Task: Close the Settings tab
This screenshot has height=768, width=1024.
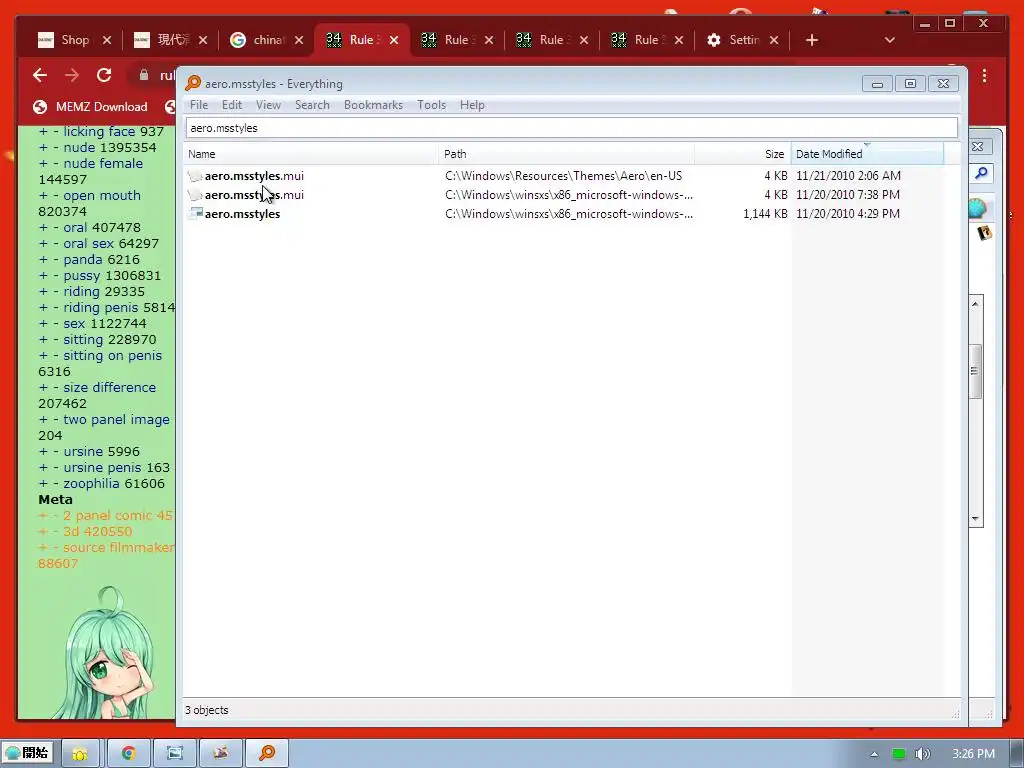Action: pyautogui.click(x=774, y=40)
